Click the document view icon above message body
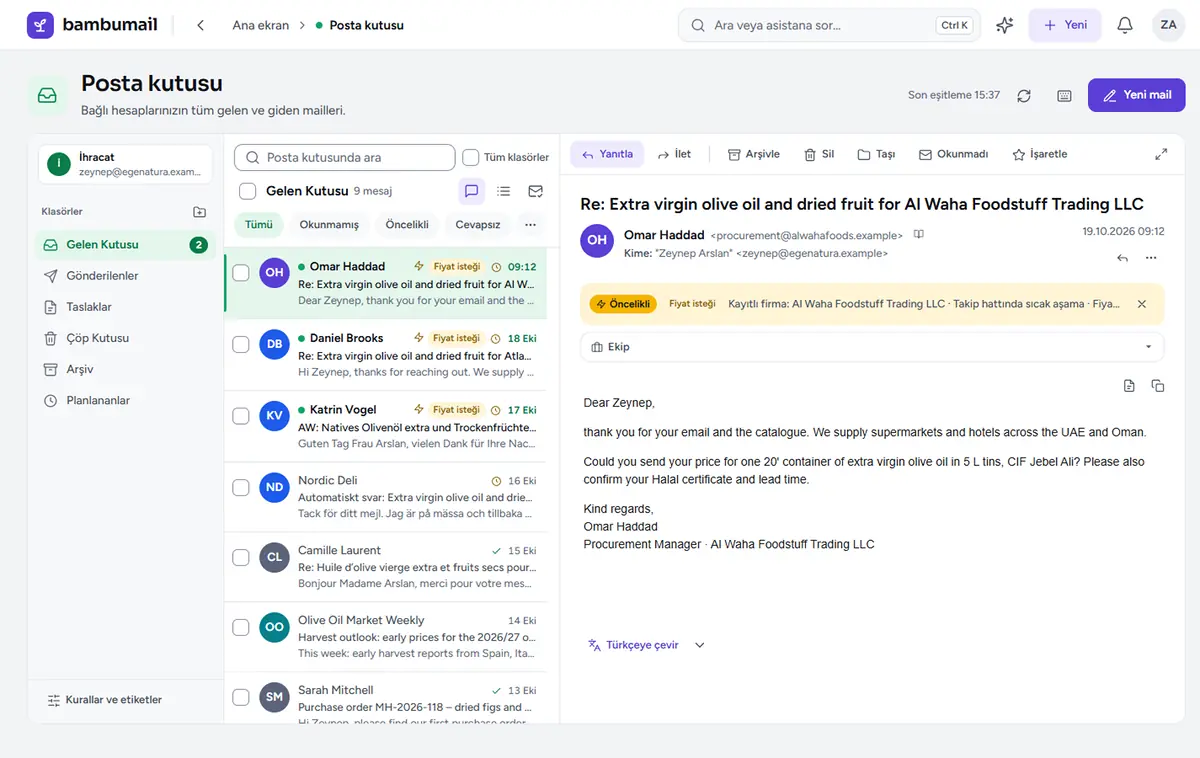Screen dimensions: 1200x758 pyautogui.click(x=1129, y=385)
